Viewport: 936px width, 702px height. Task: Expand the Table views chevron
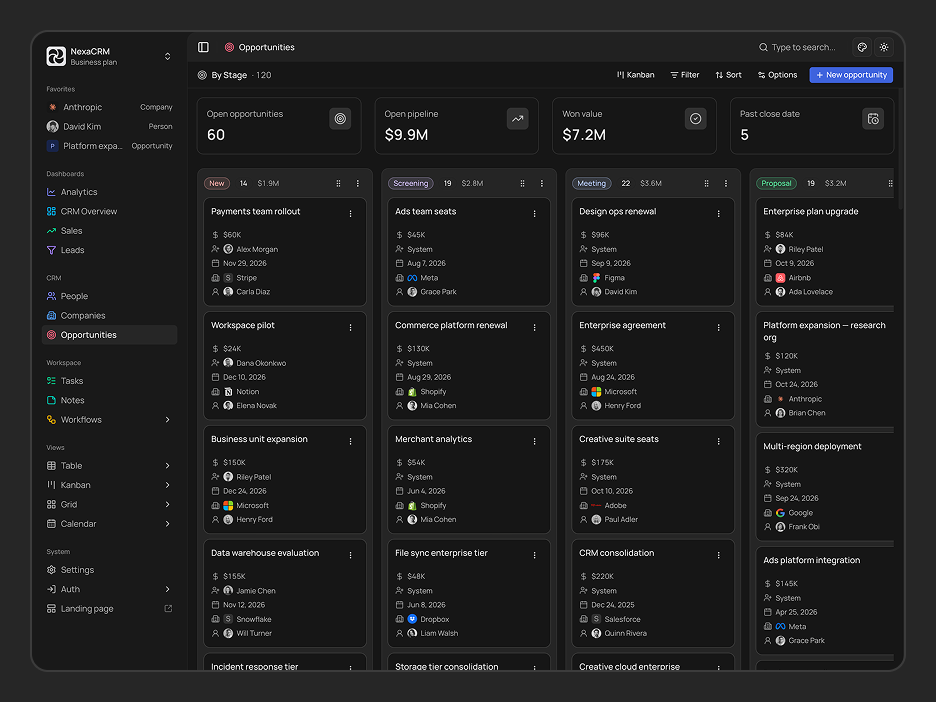(x=168, y=466)
